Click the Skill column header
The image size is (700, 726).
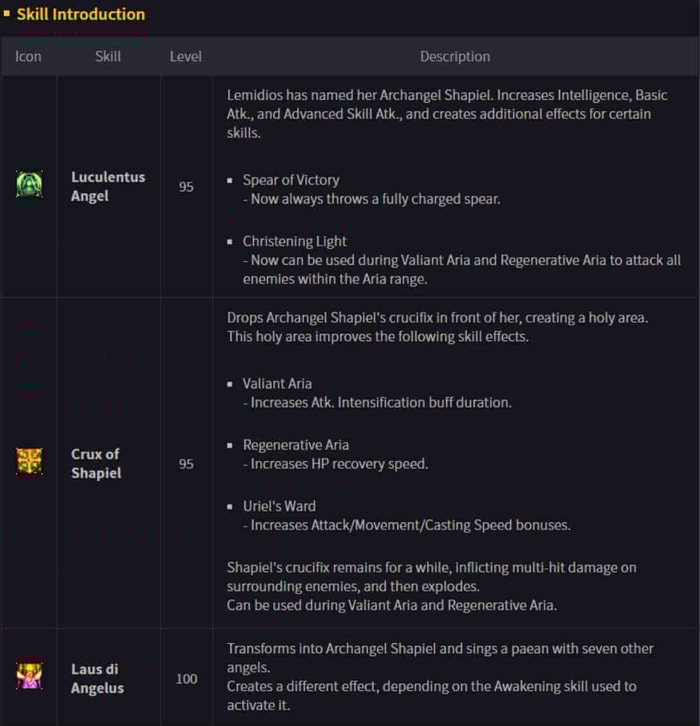108,56
